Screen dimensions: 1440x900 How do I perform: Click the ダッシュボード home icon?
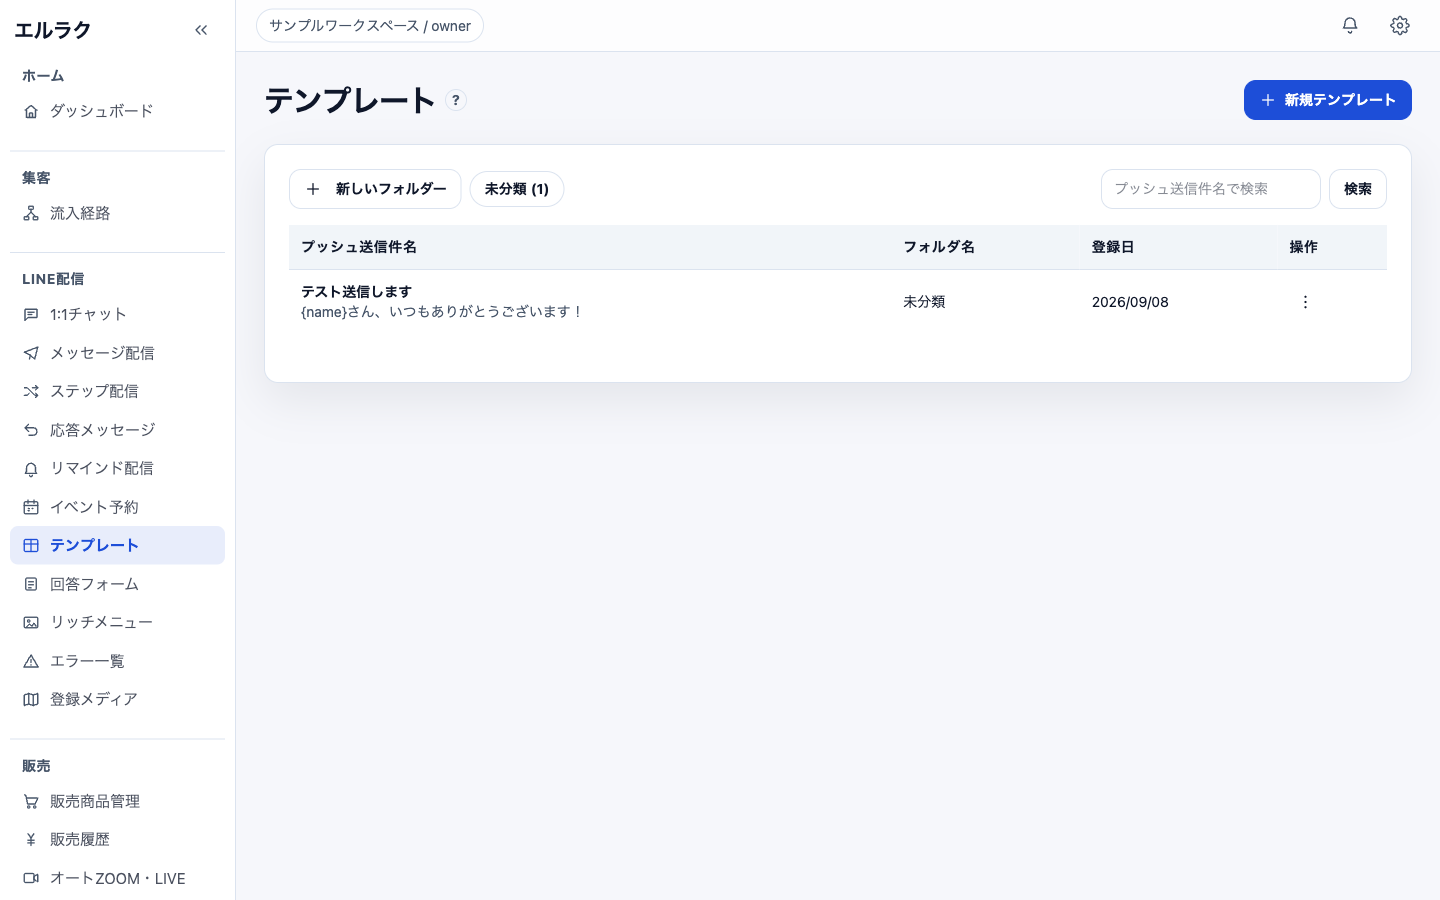point(31,111)
